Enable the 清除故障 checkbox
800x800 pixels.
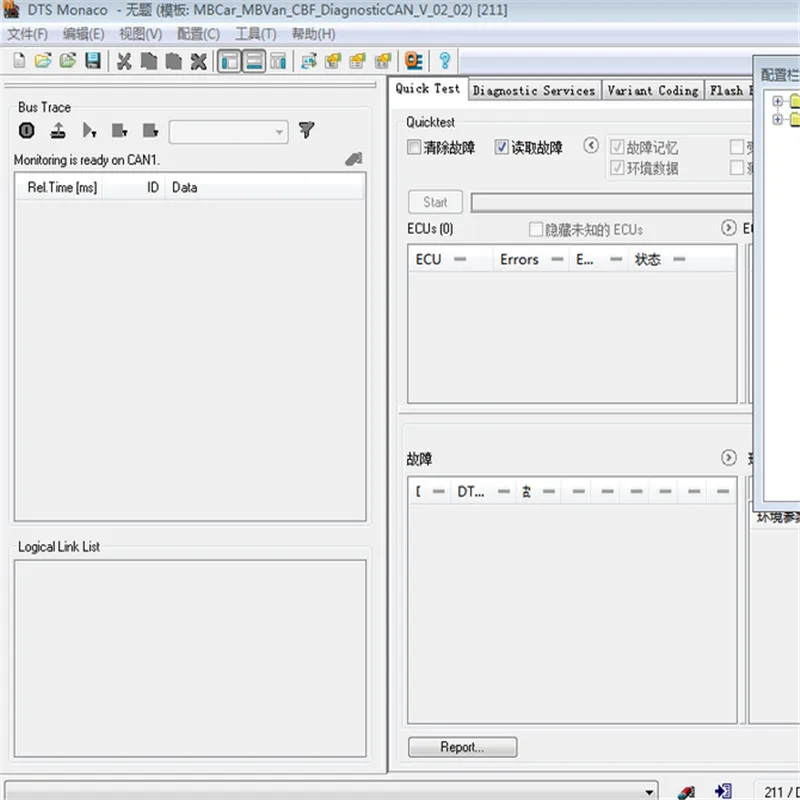[414, 147]
